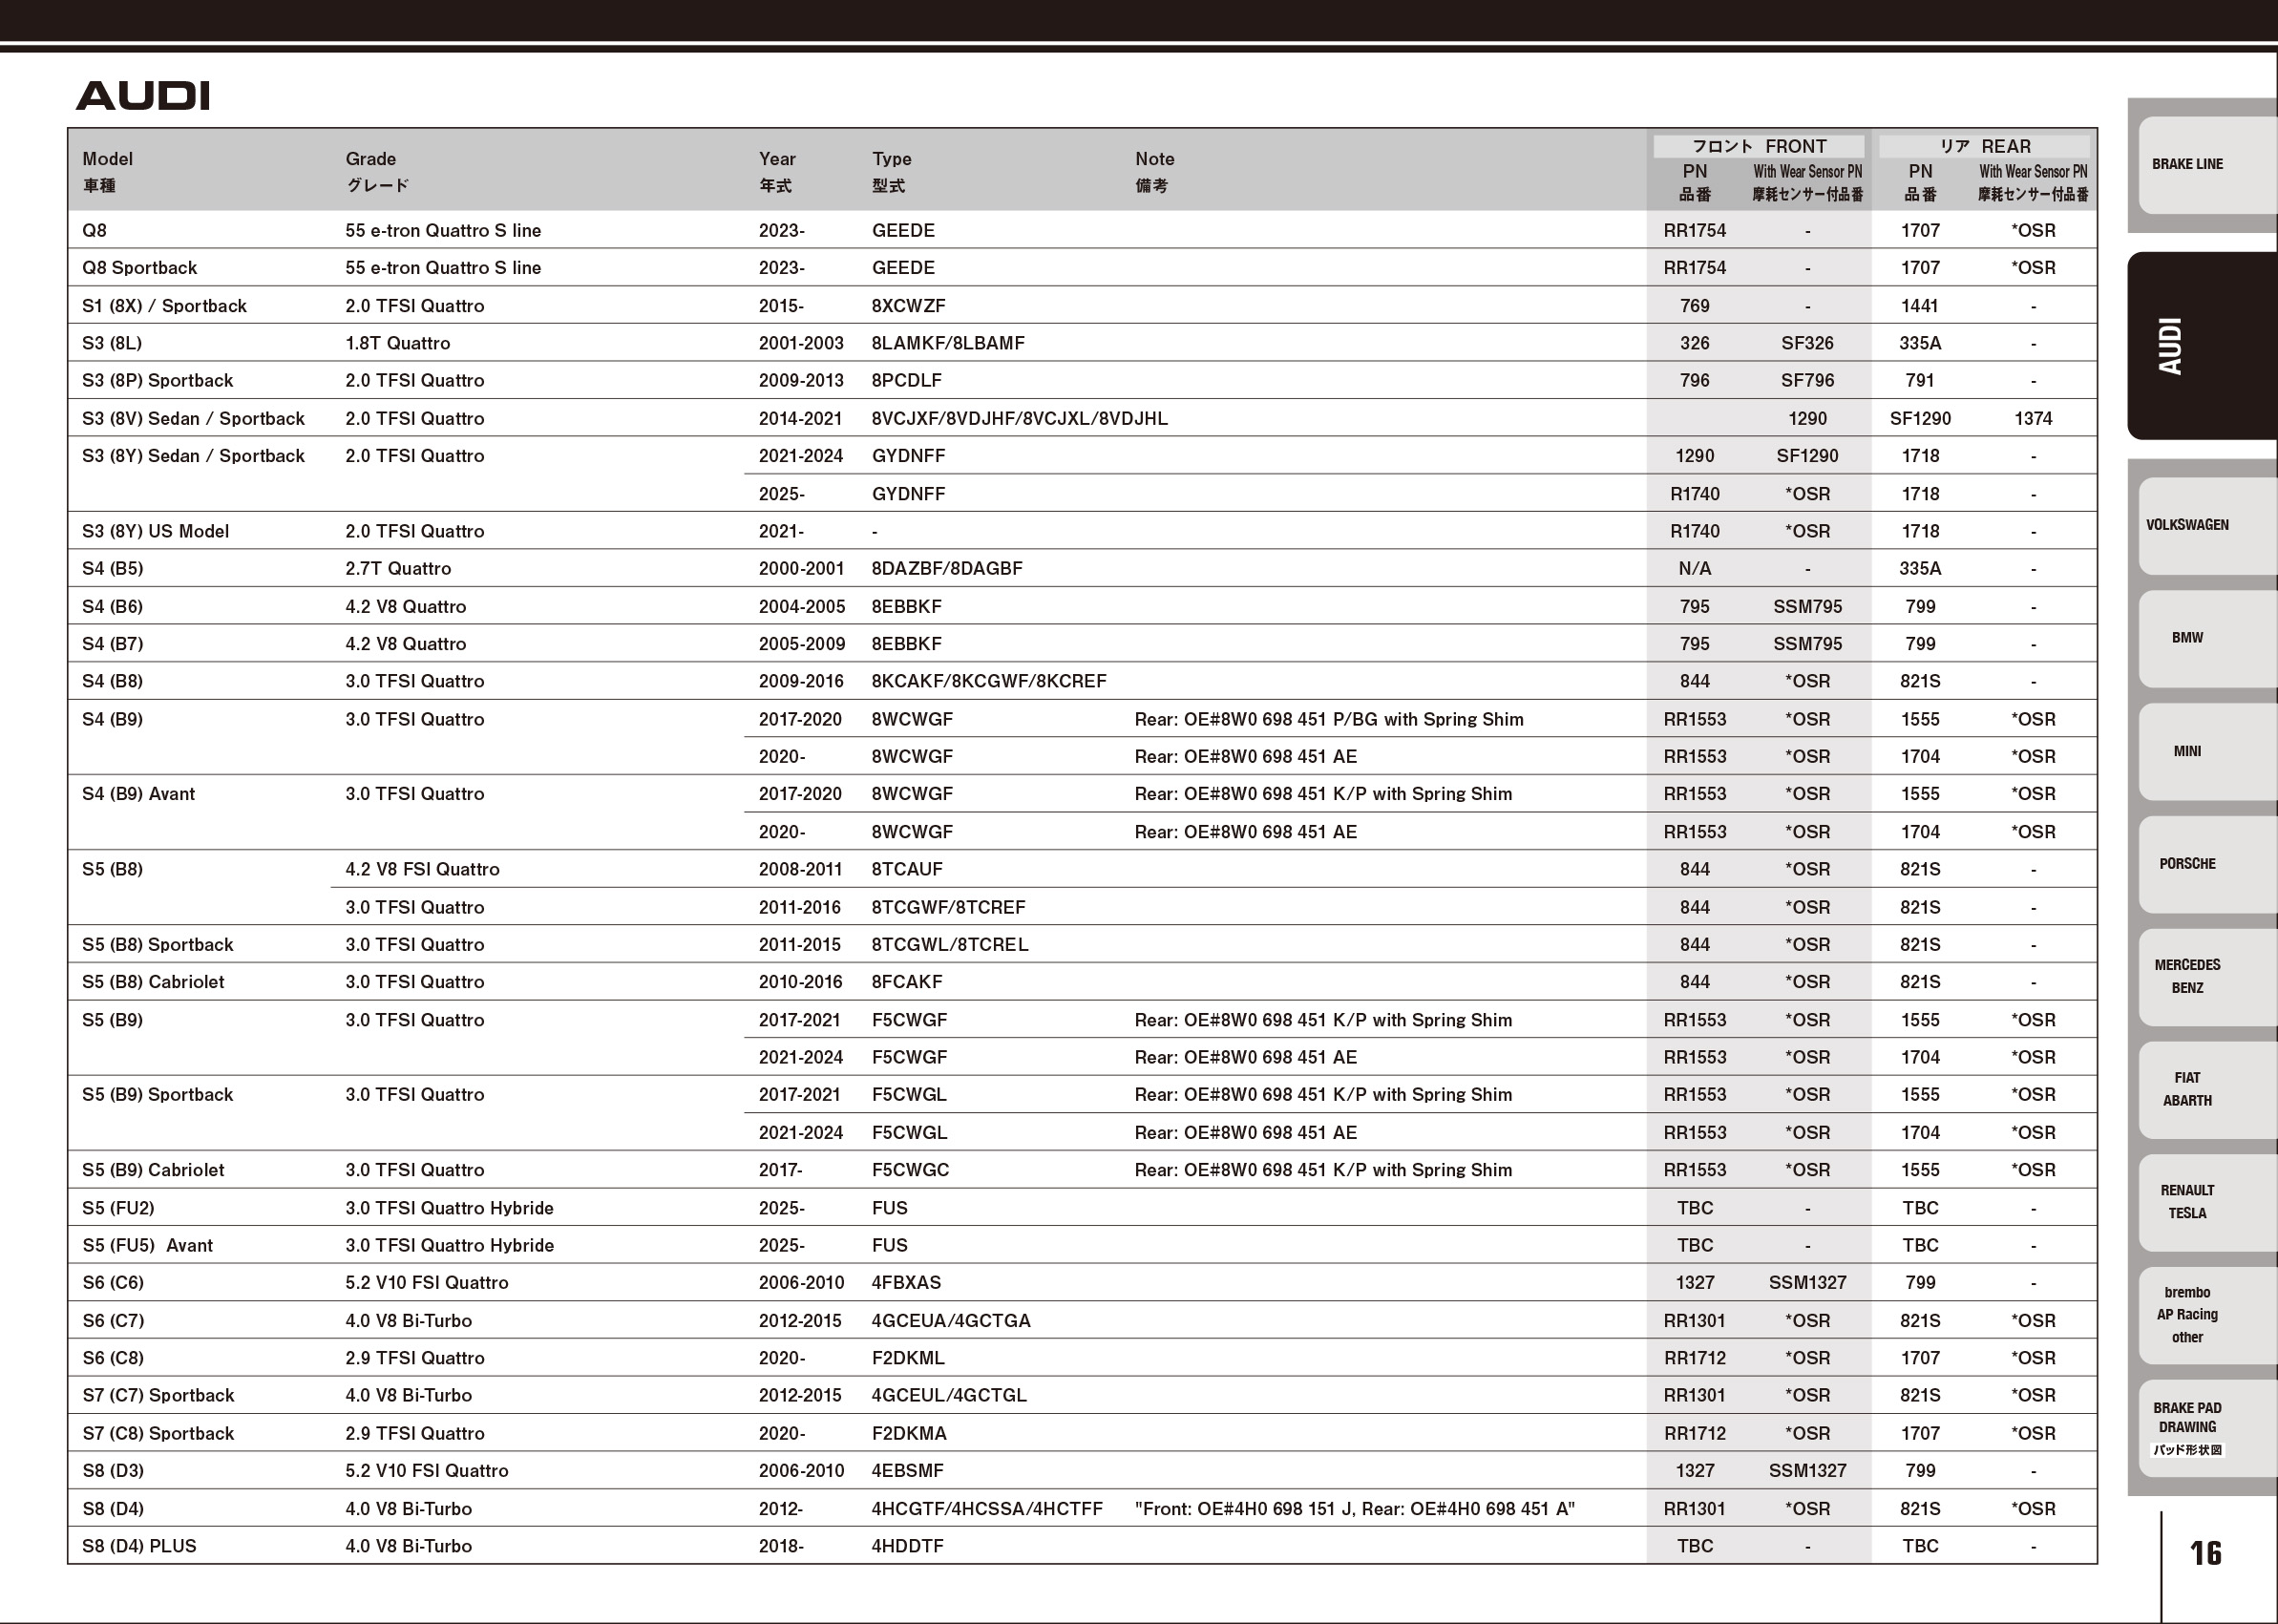This screenshot has width=2278, height=1624.
Task: Click type 8DAZBF/8DAGBF
Action: (947, 569)
